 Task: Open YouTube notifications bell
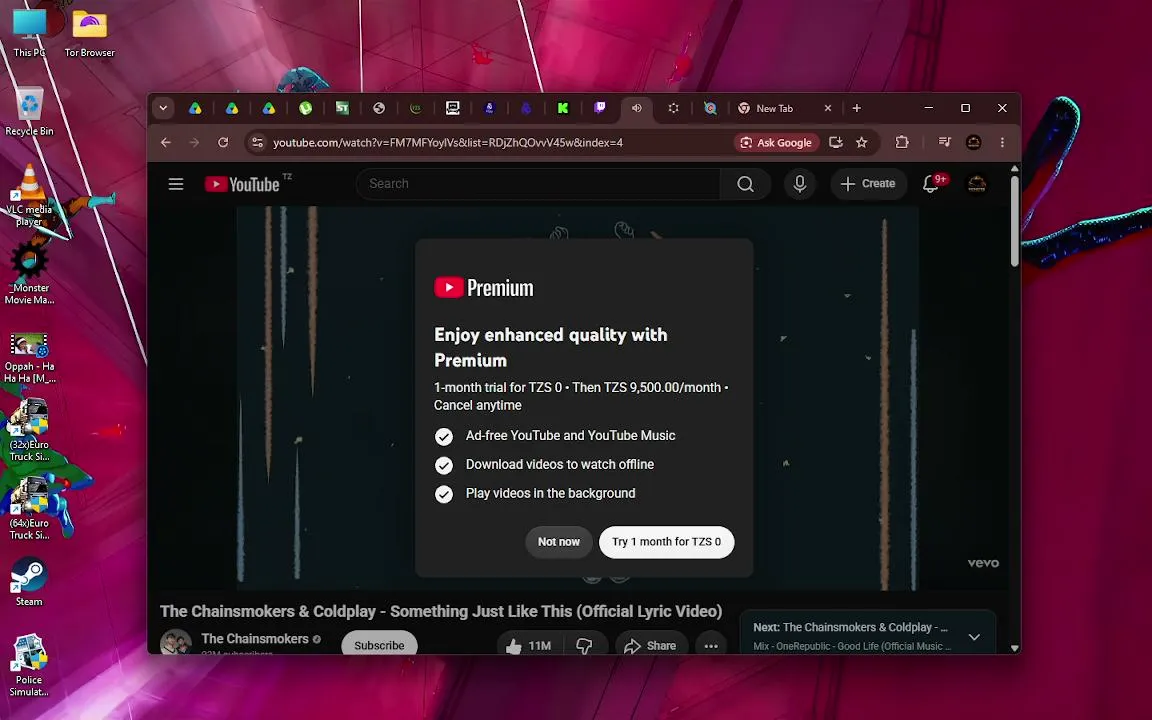[x=931, y=184]
